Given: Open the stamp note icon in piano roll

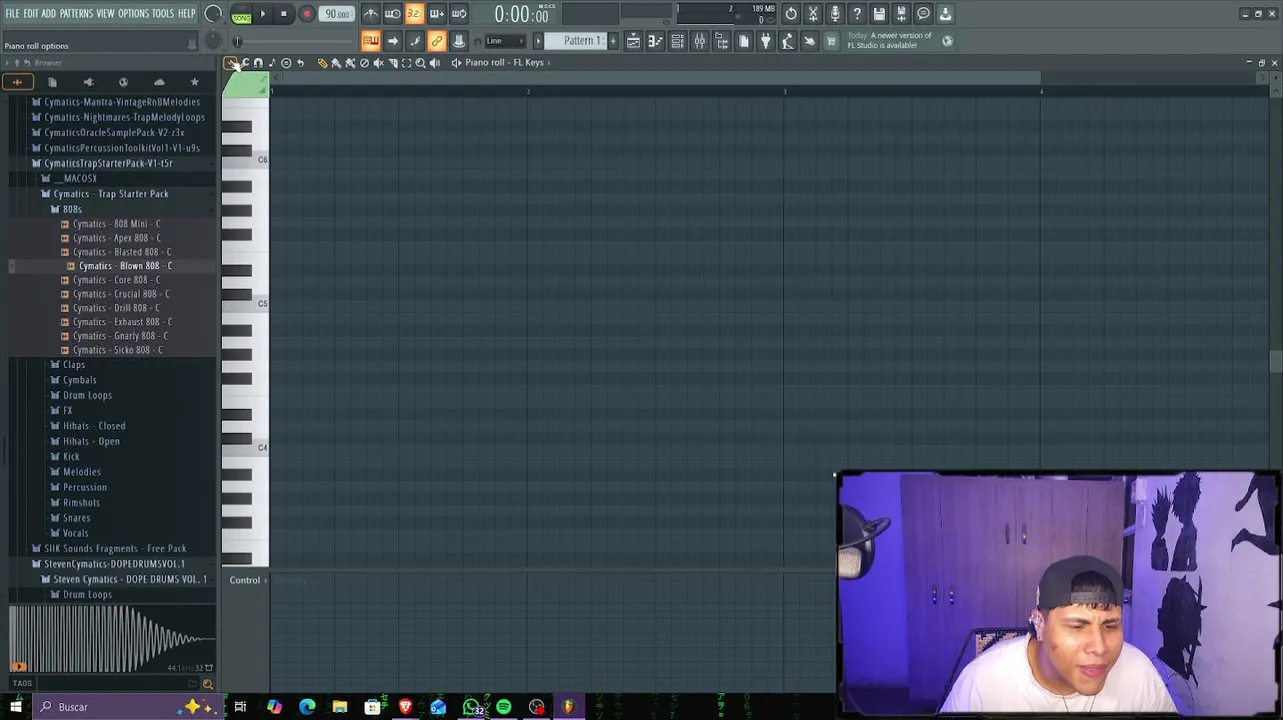Looking at the screenshot, I should (272, 62).
